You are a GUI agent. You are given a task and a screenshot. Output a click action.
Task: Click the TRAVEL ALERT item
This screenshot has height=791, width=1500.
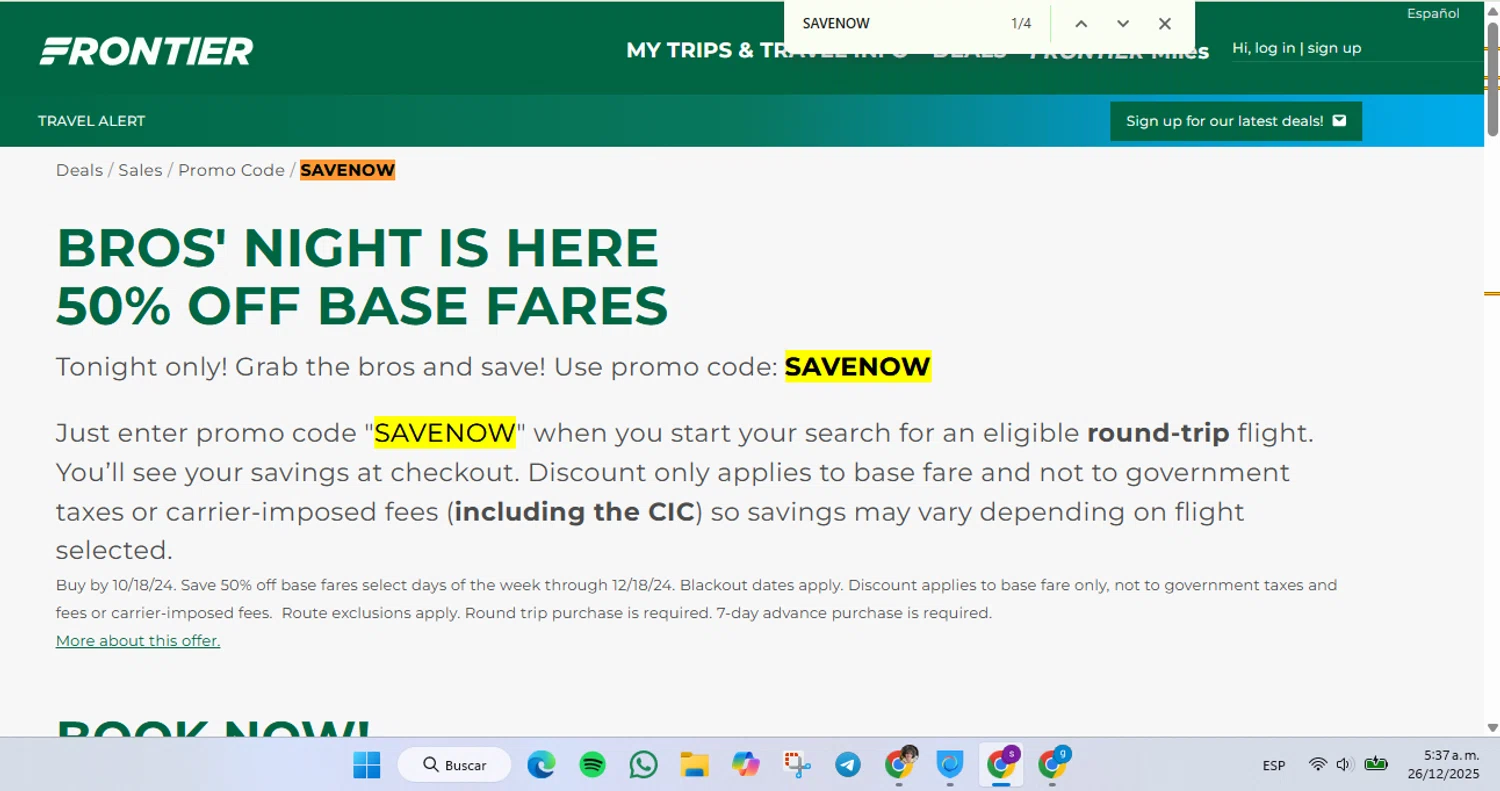(x=92, y=121)
